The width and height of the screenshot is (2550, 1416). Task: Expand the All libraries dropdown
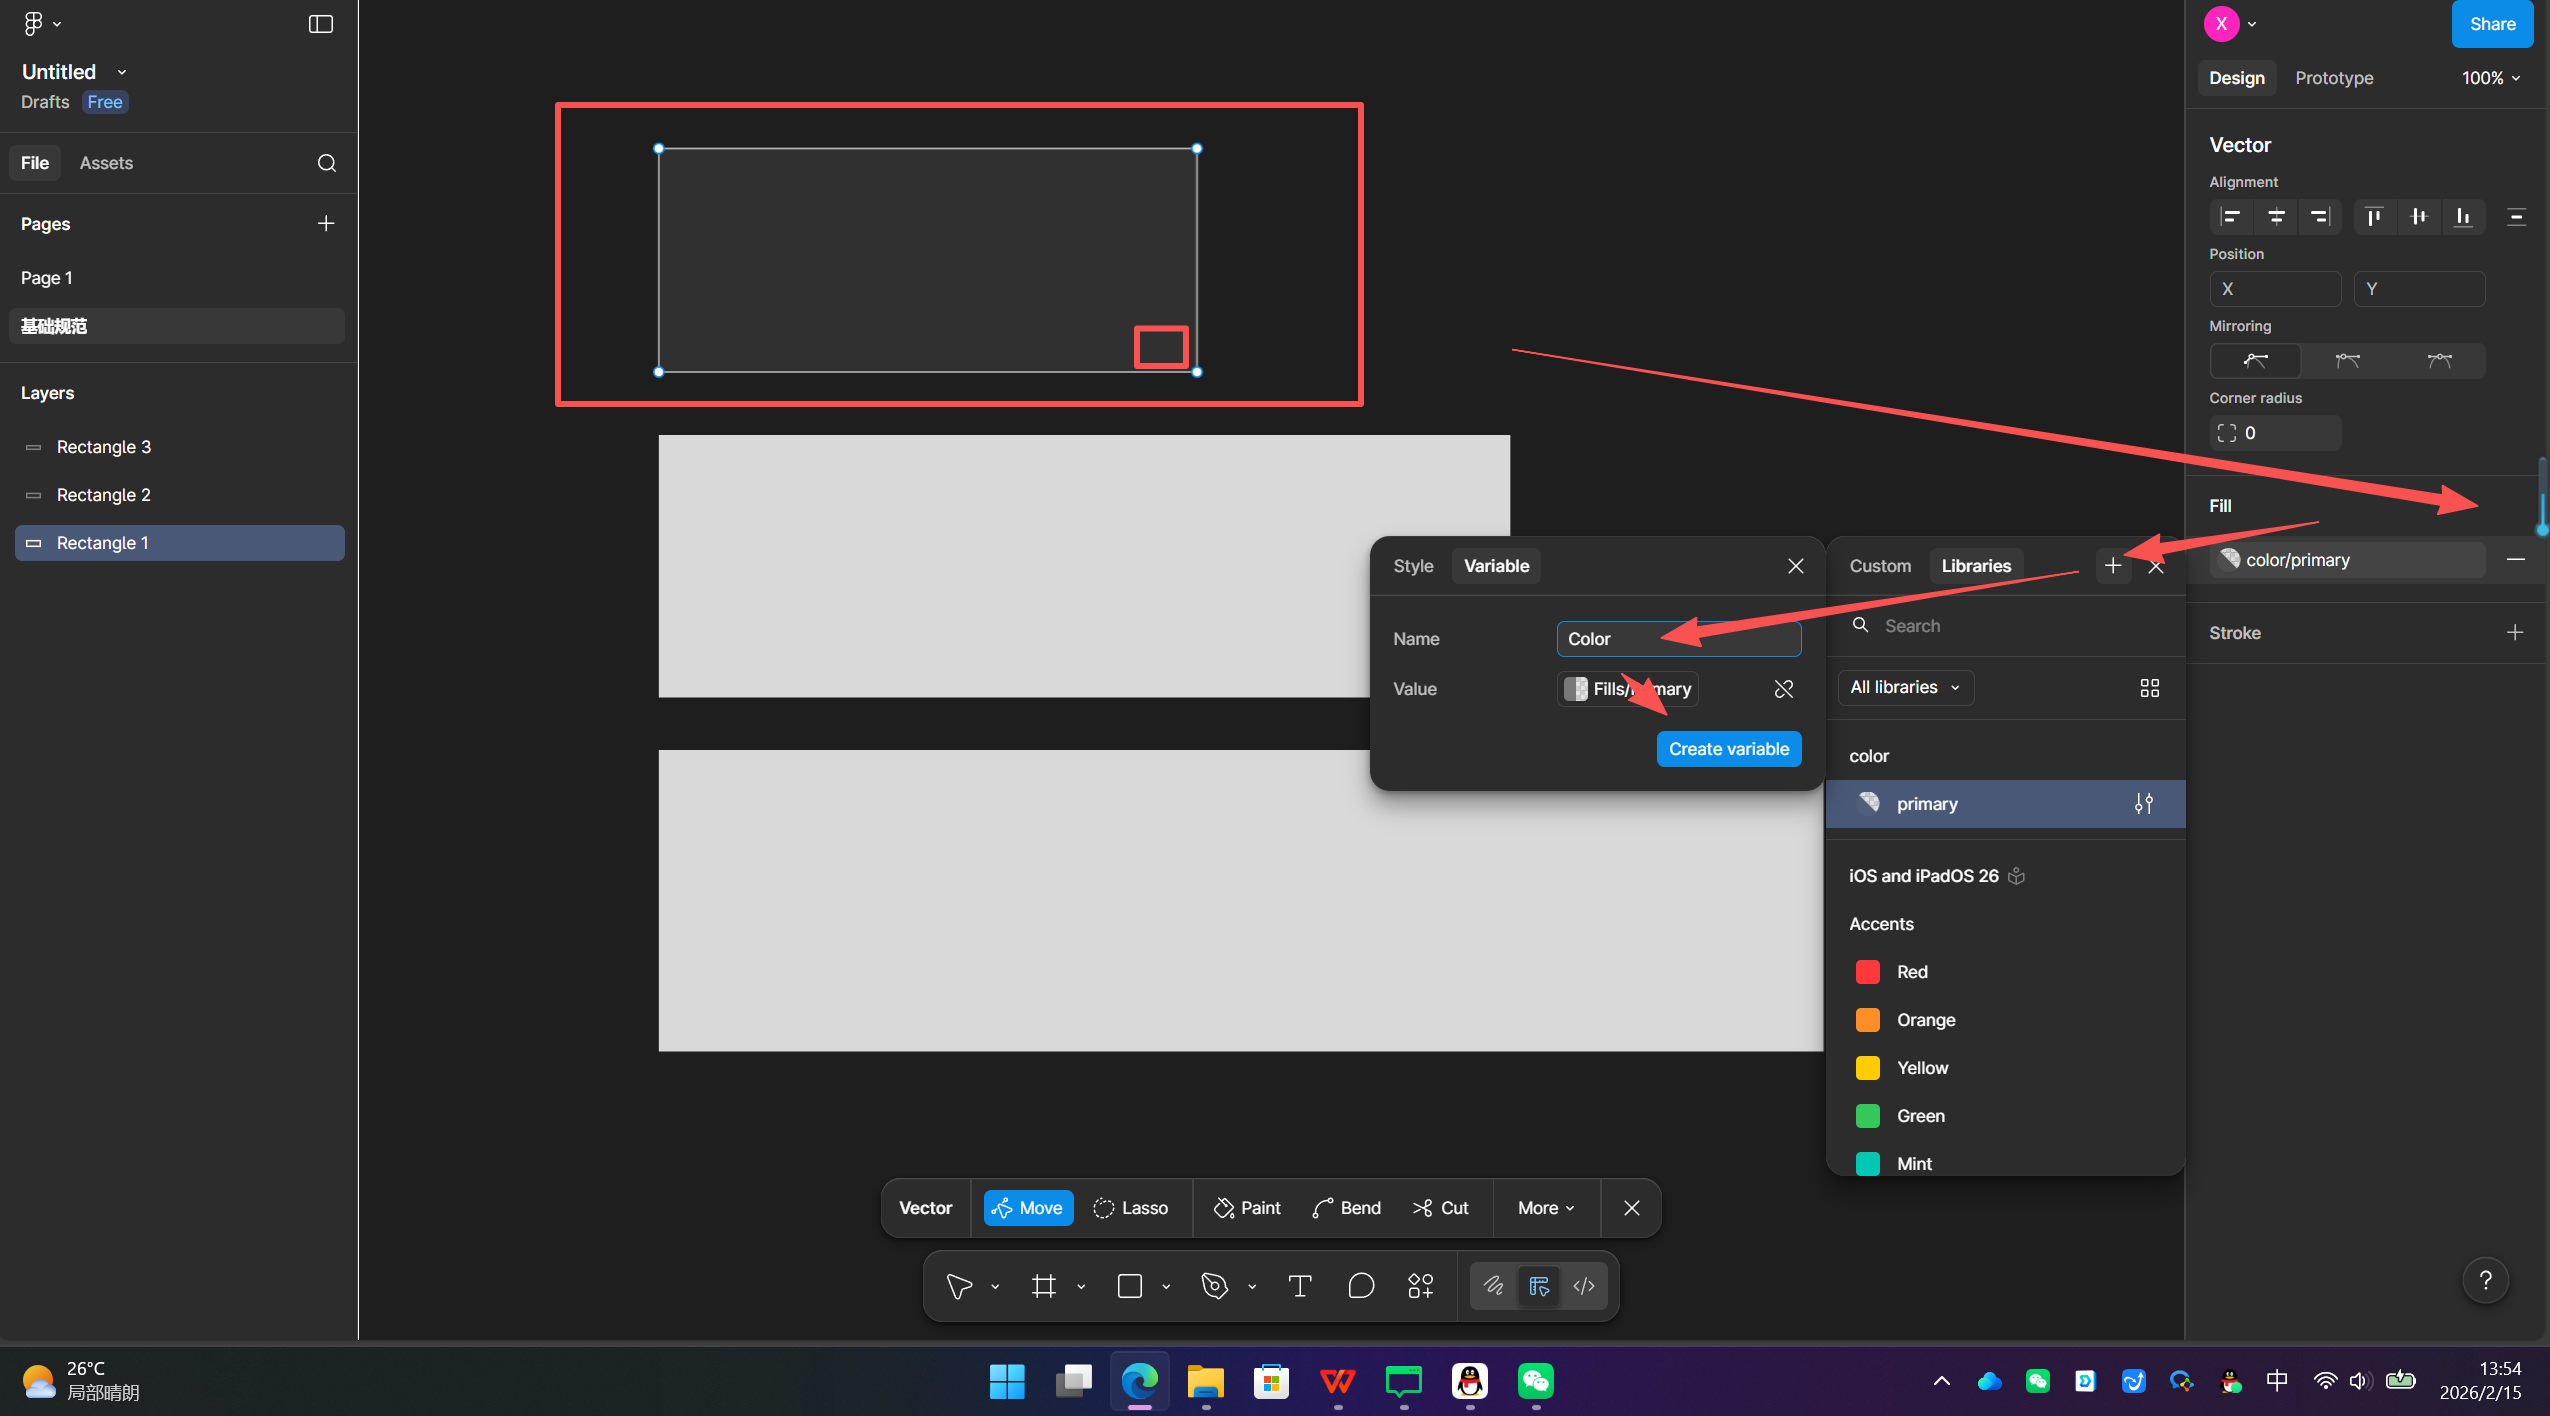(x=1905, y=688)
